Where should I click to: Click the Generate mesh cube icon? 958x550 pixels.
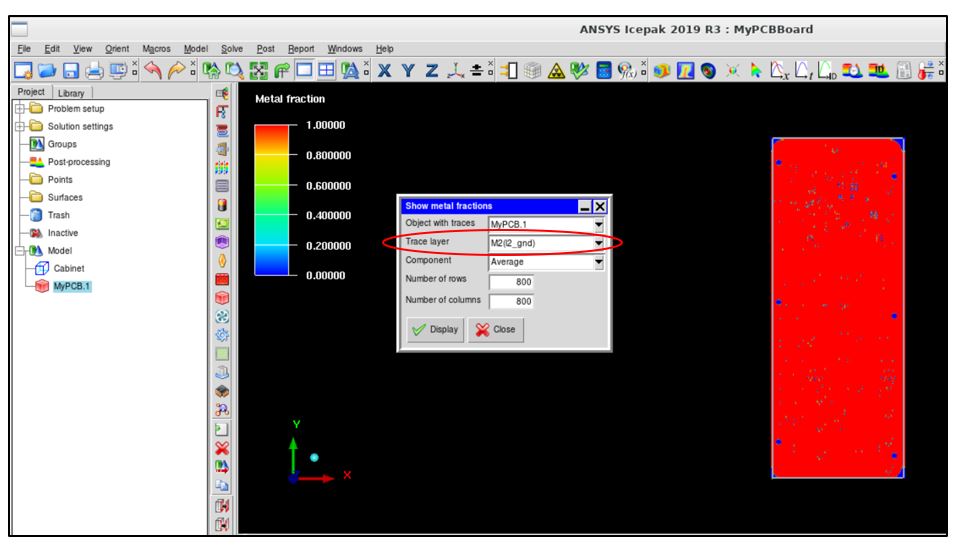(x=532, y=70)
